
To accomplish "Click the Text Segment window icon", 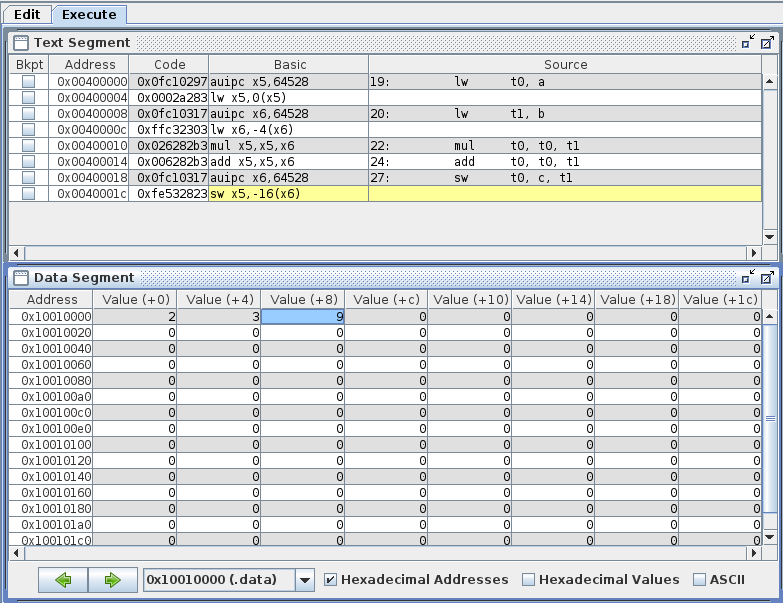I will 21,43.
